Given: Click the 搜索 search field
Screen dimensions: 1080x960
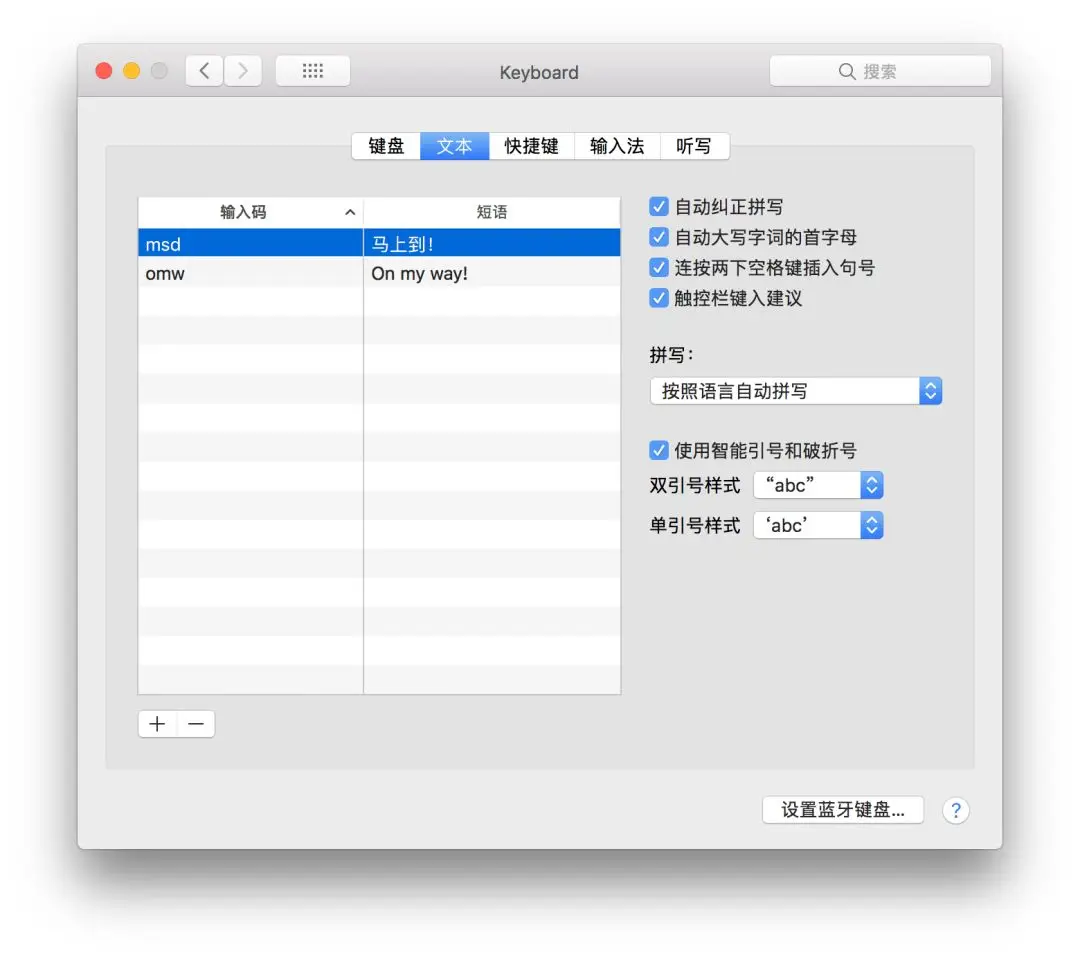Looking at the screenshot, I should 880,72.
